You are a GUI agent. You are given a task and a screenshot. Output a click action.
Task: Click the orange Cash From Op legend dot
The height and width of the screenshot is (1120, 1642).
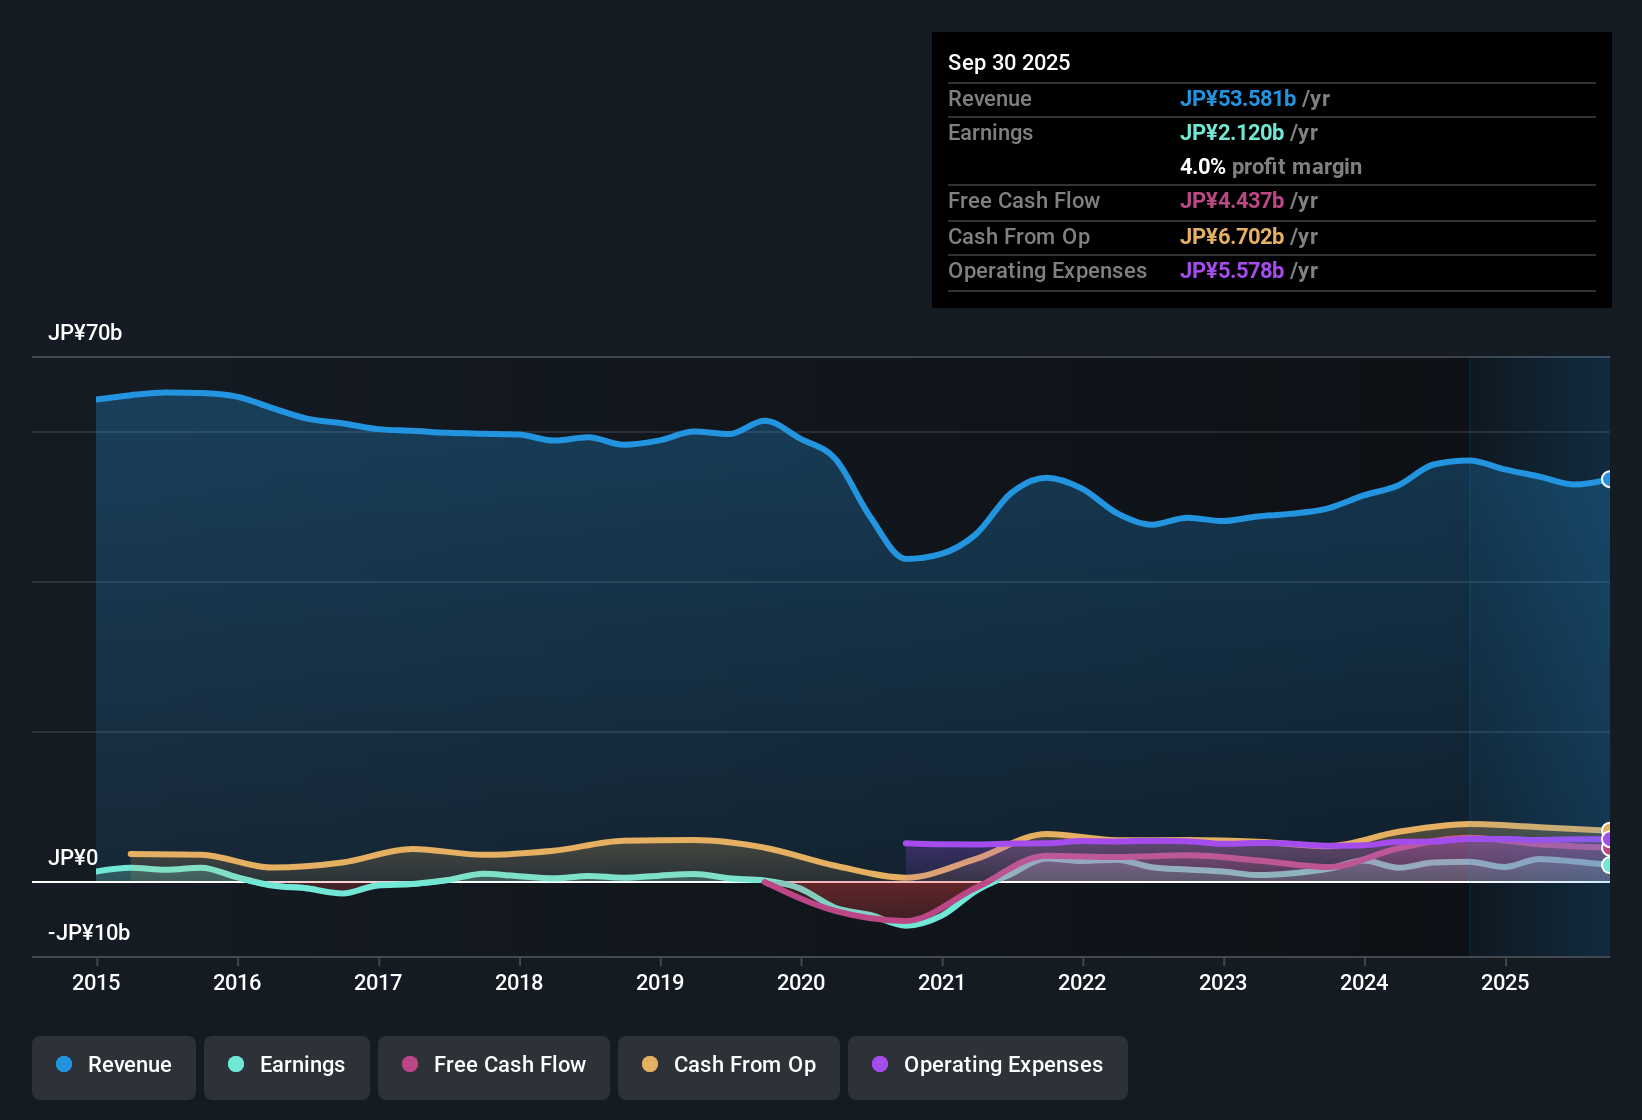pos(650,1065)
